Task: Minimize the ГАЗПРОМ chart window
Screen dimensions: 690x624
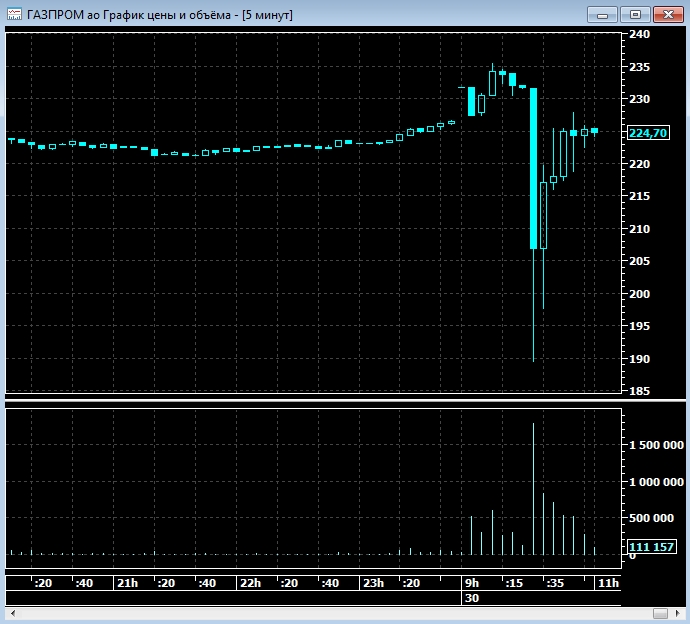Action: 602,14
